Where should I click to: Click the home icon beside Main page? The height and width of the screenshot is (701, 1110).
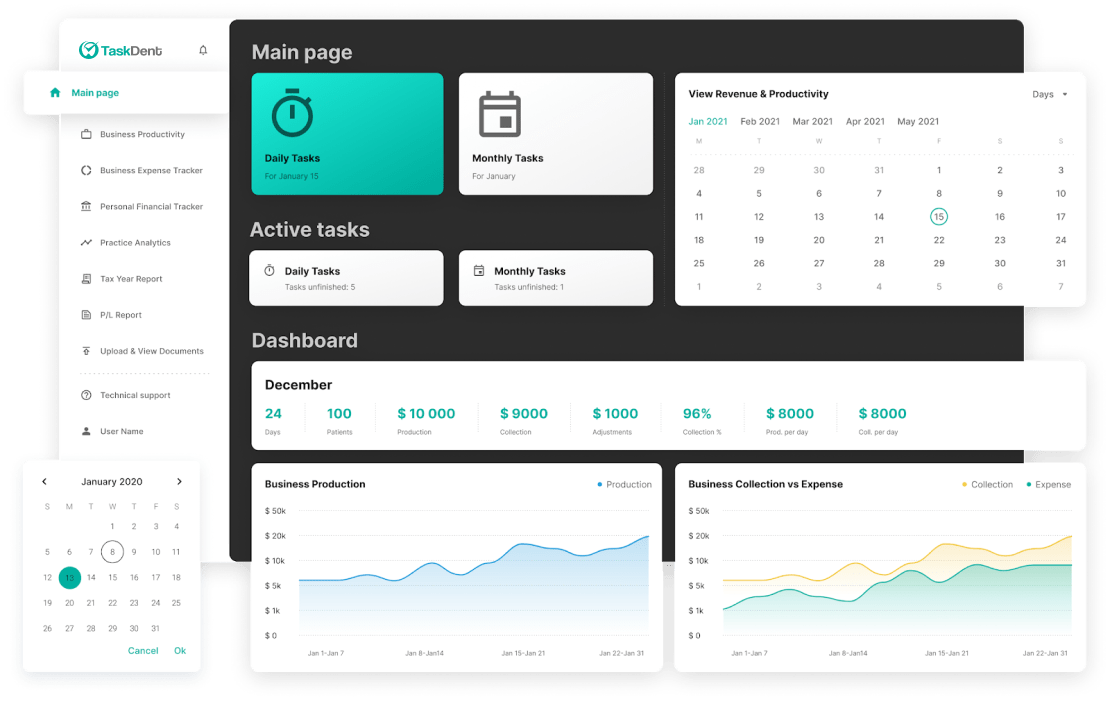pos(56,92)
